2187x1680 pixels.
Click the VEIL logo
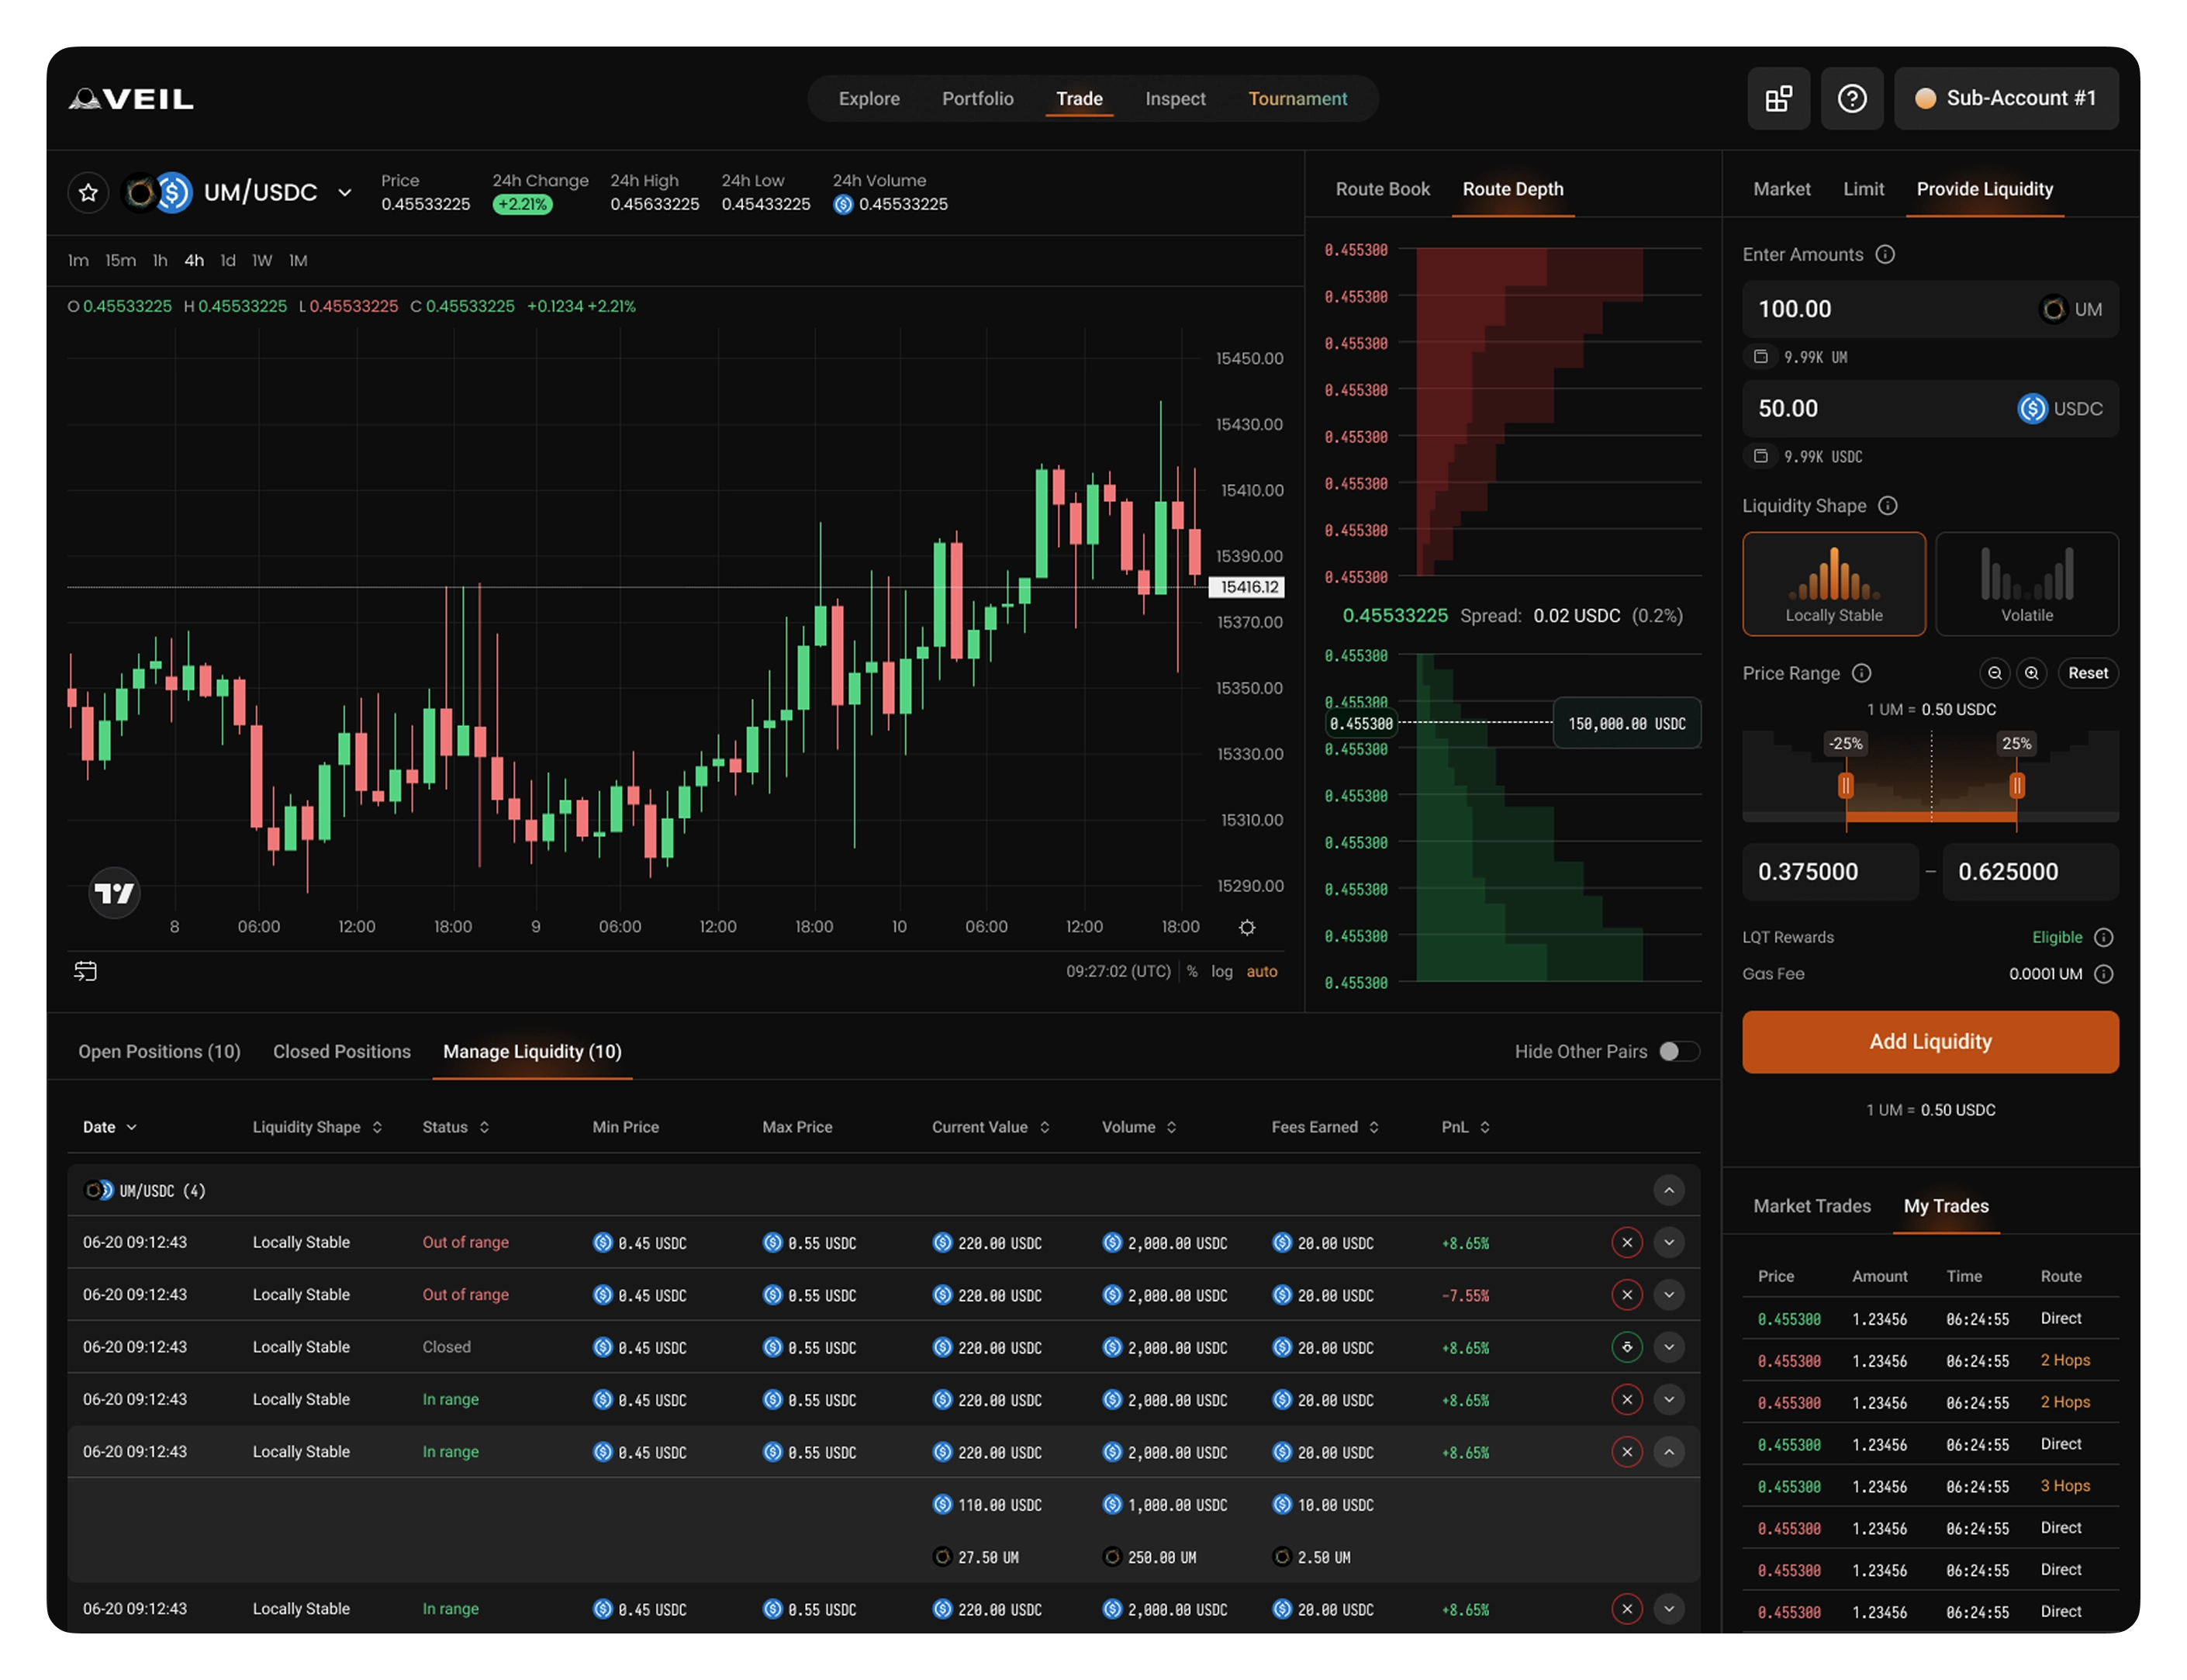coord(131,98)
